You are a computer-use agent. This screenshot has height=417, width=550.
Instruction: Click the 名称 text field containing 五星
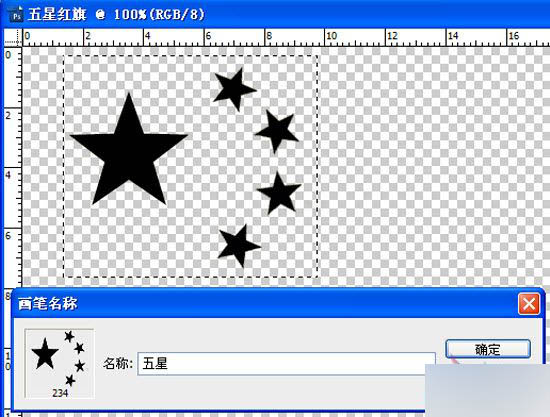(286, 364)
